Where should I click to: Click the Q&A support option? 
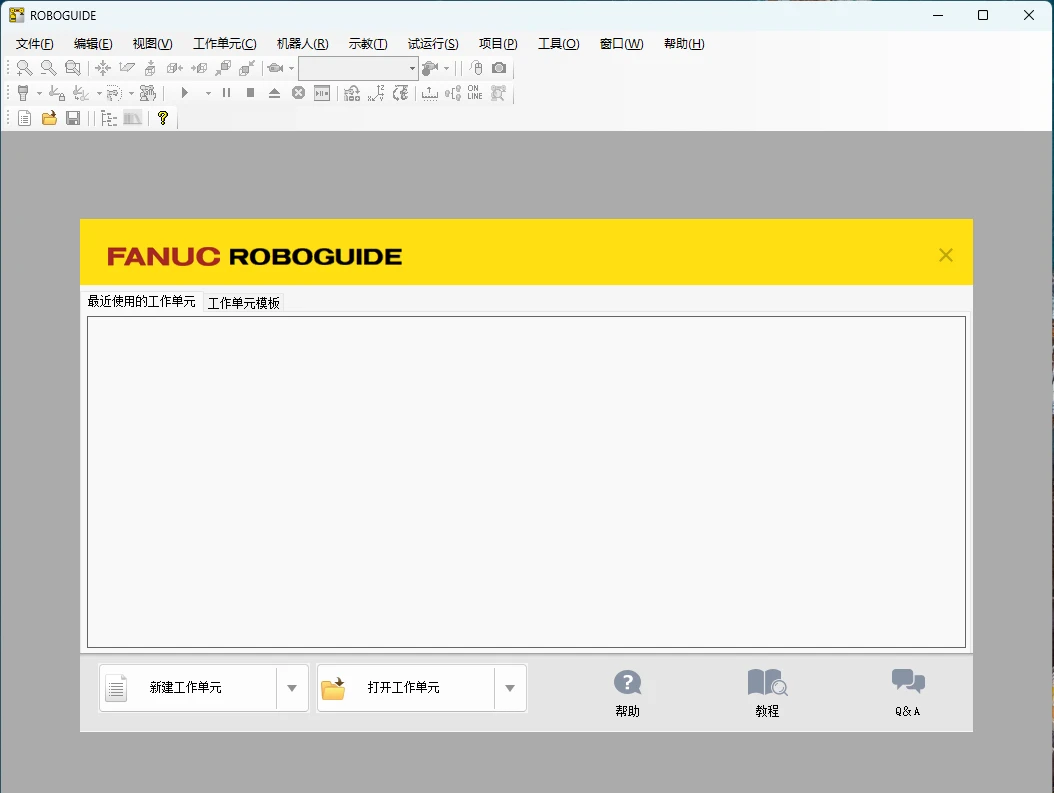pos(907,693)
